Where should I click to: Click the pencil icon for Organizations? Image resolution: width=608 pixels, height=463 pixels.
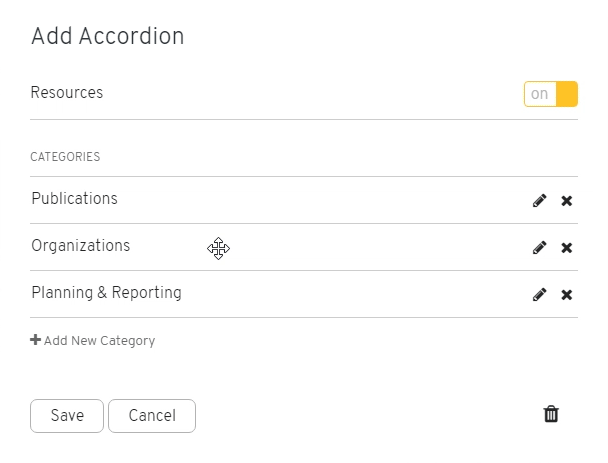click(x=539, y=247)
